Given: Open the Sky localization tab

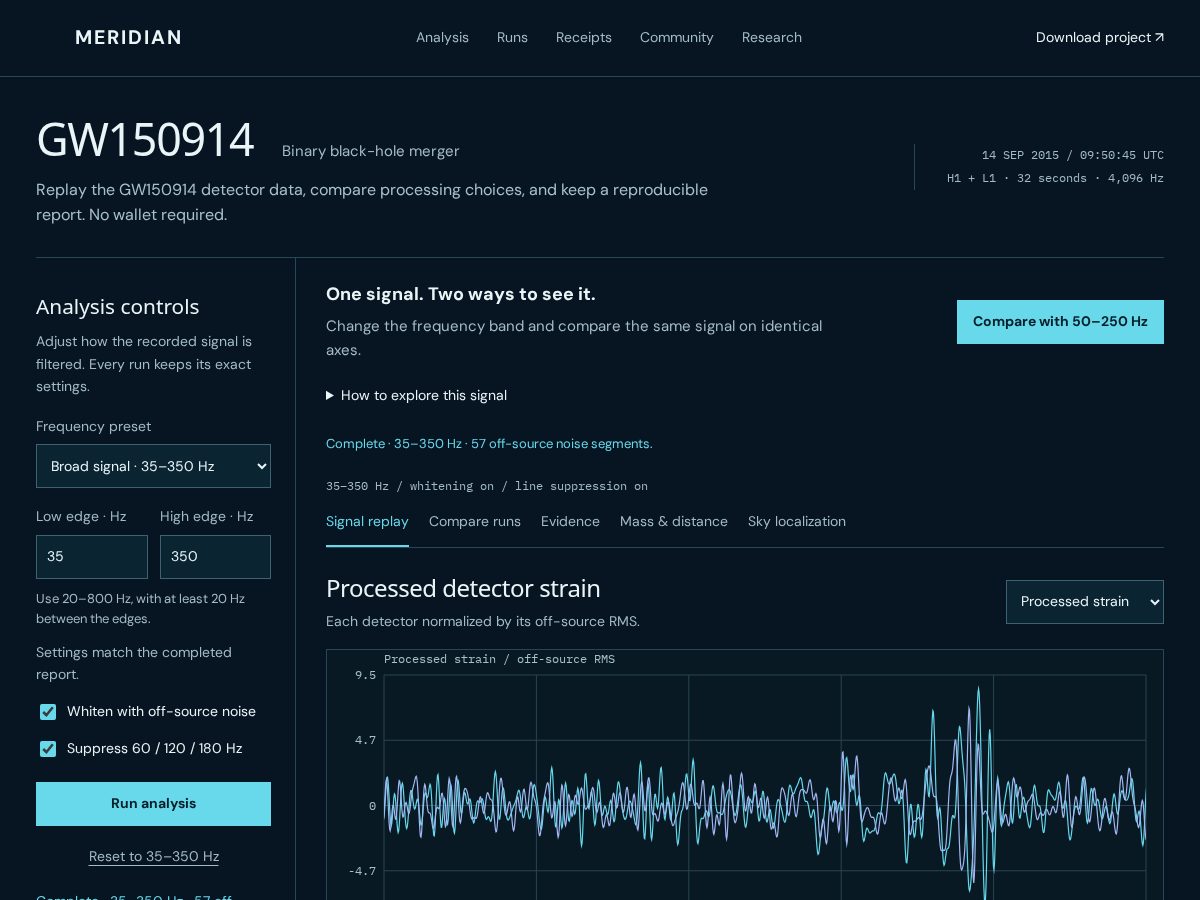Looking at the screenshot, I should (x=797, y=522).
